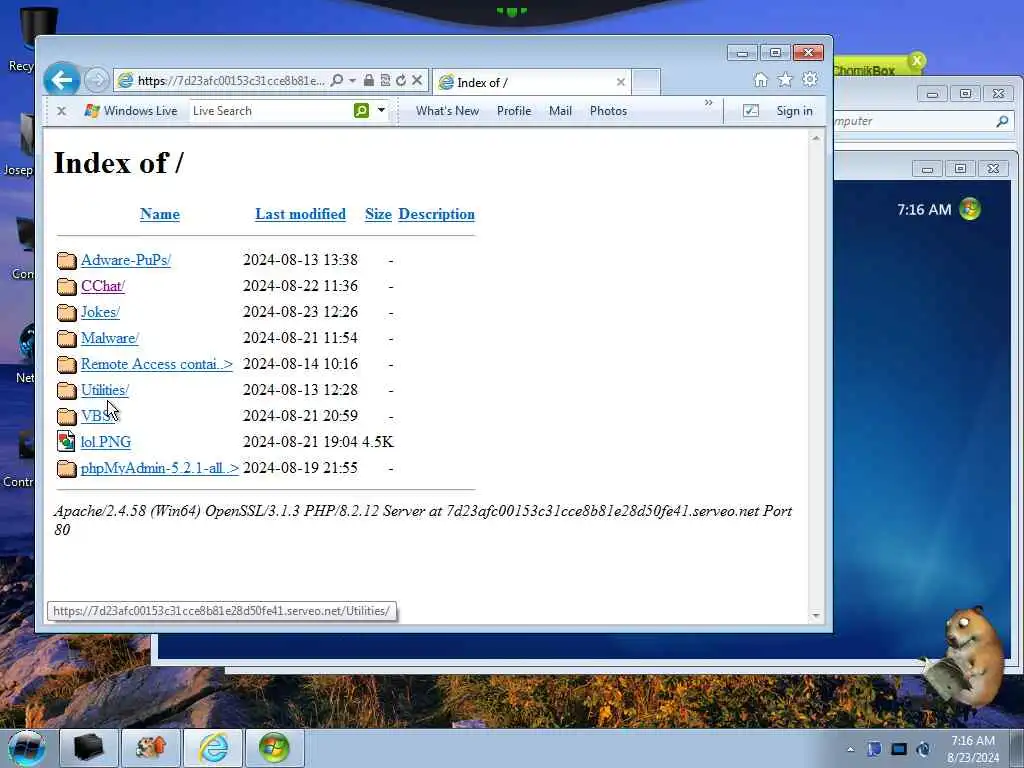This screenshot has width=1024, height=768.
Task: Open Photos in Windows Live toolbar
Action: pos(608,111)
